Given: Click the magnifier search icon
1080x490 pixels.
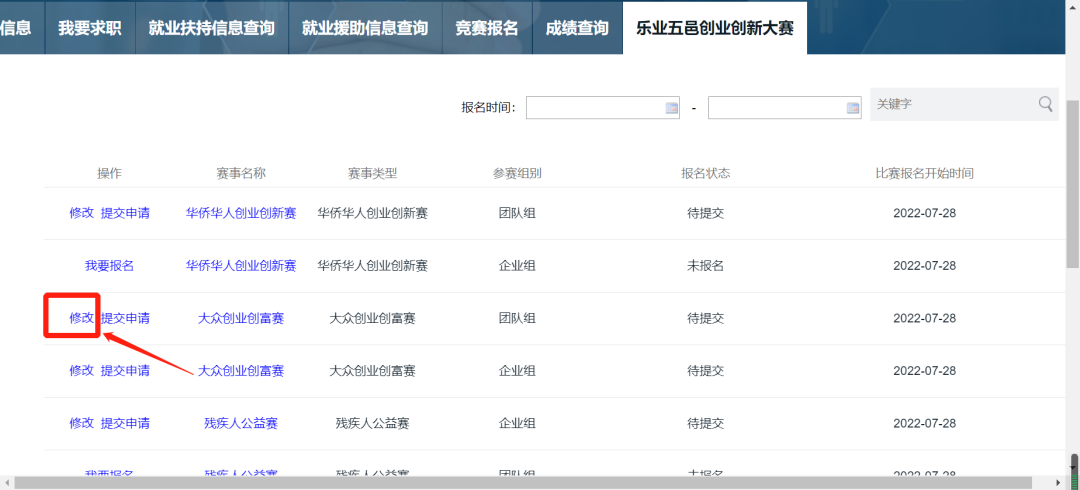Looking at the screenshot, I should click(x=1045, y=104).
